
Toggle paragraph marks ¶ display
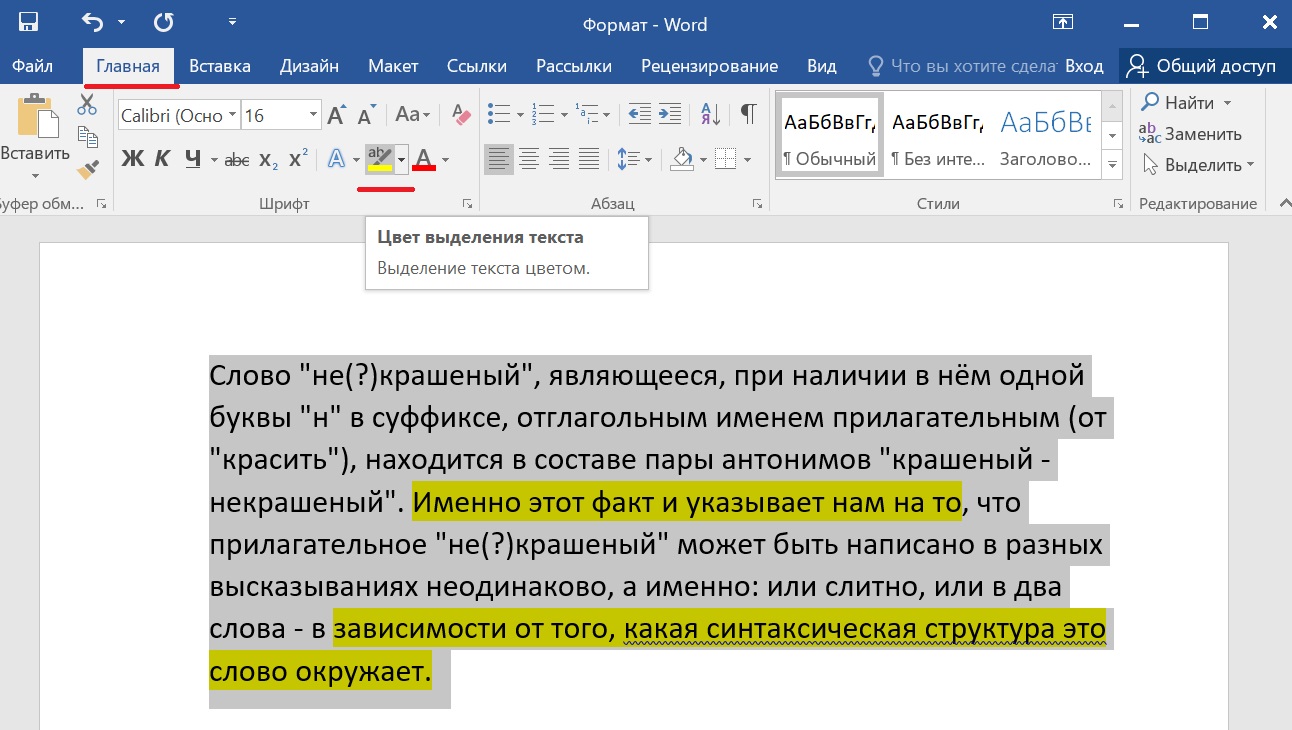point(748,115)
